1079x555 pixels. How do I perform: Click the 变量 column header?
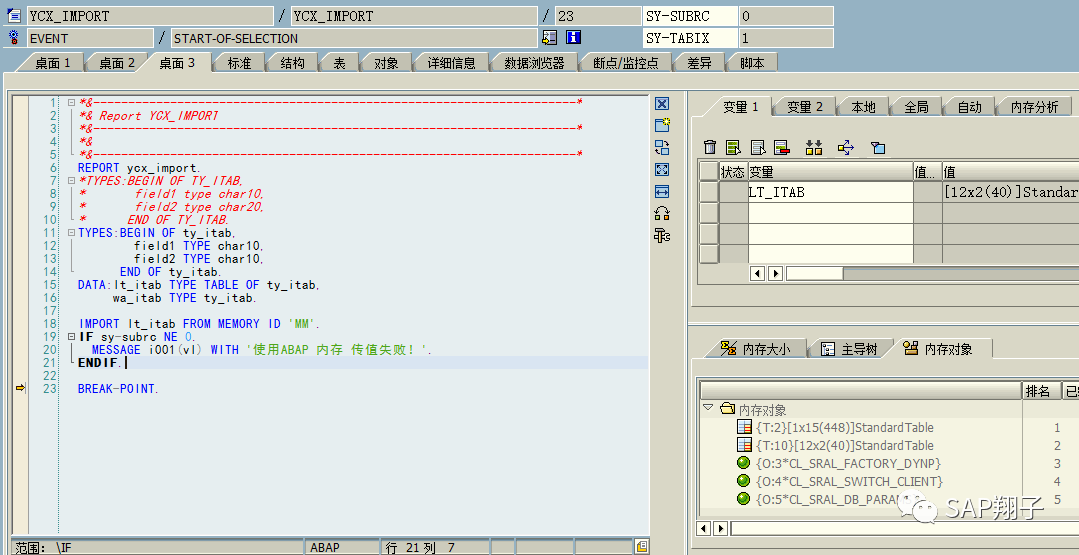coord(831,171)
